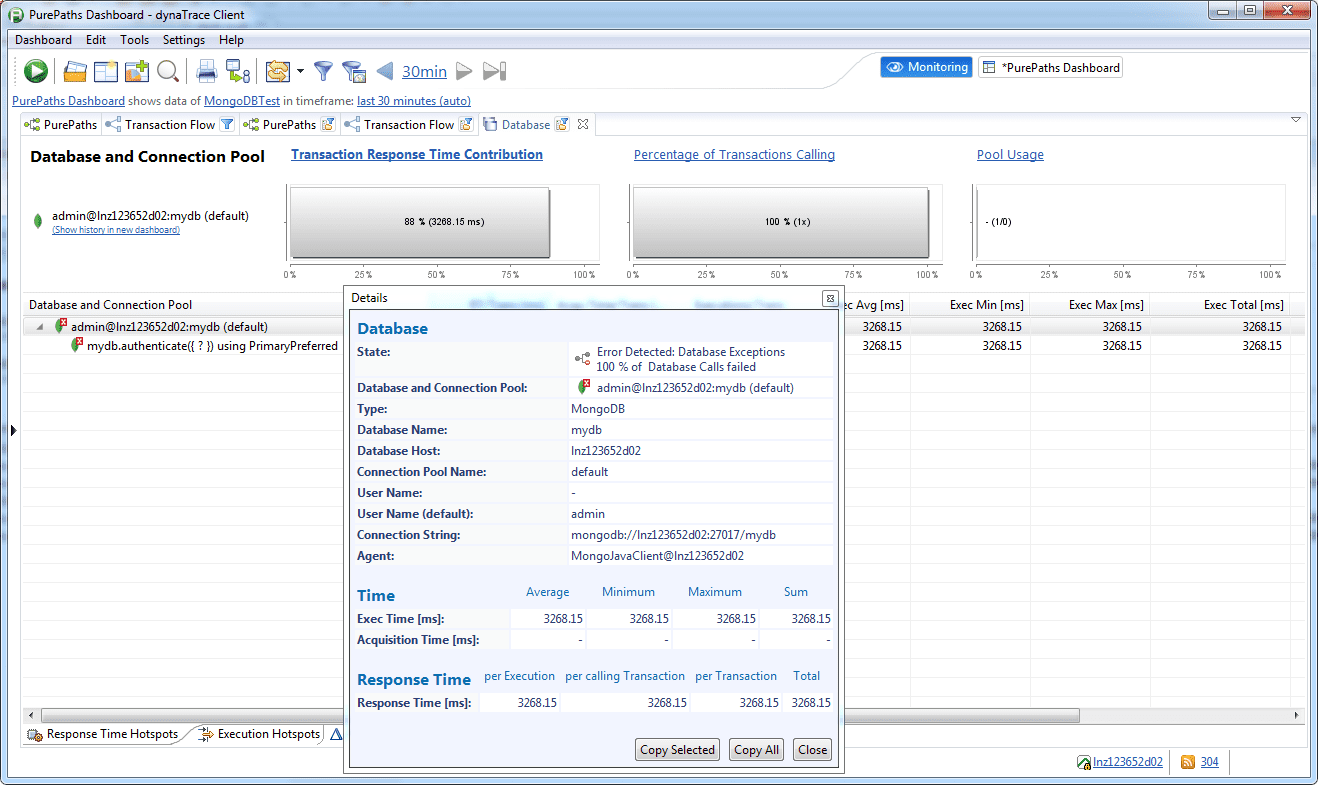Step timeframe forward with right arrow

(464, 71)
